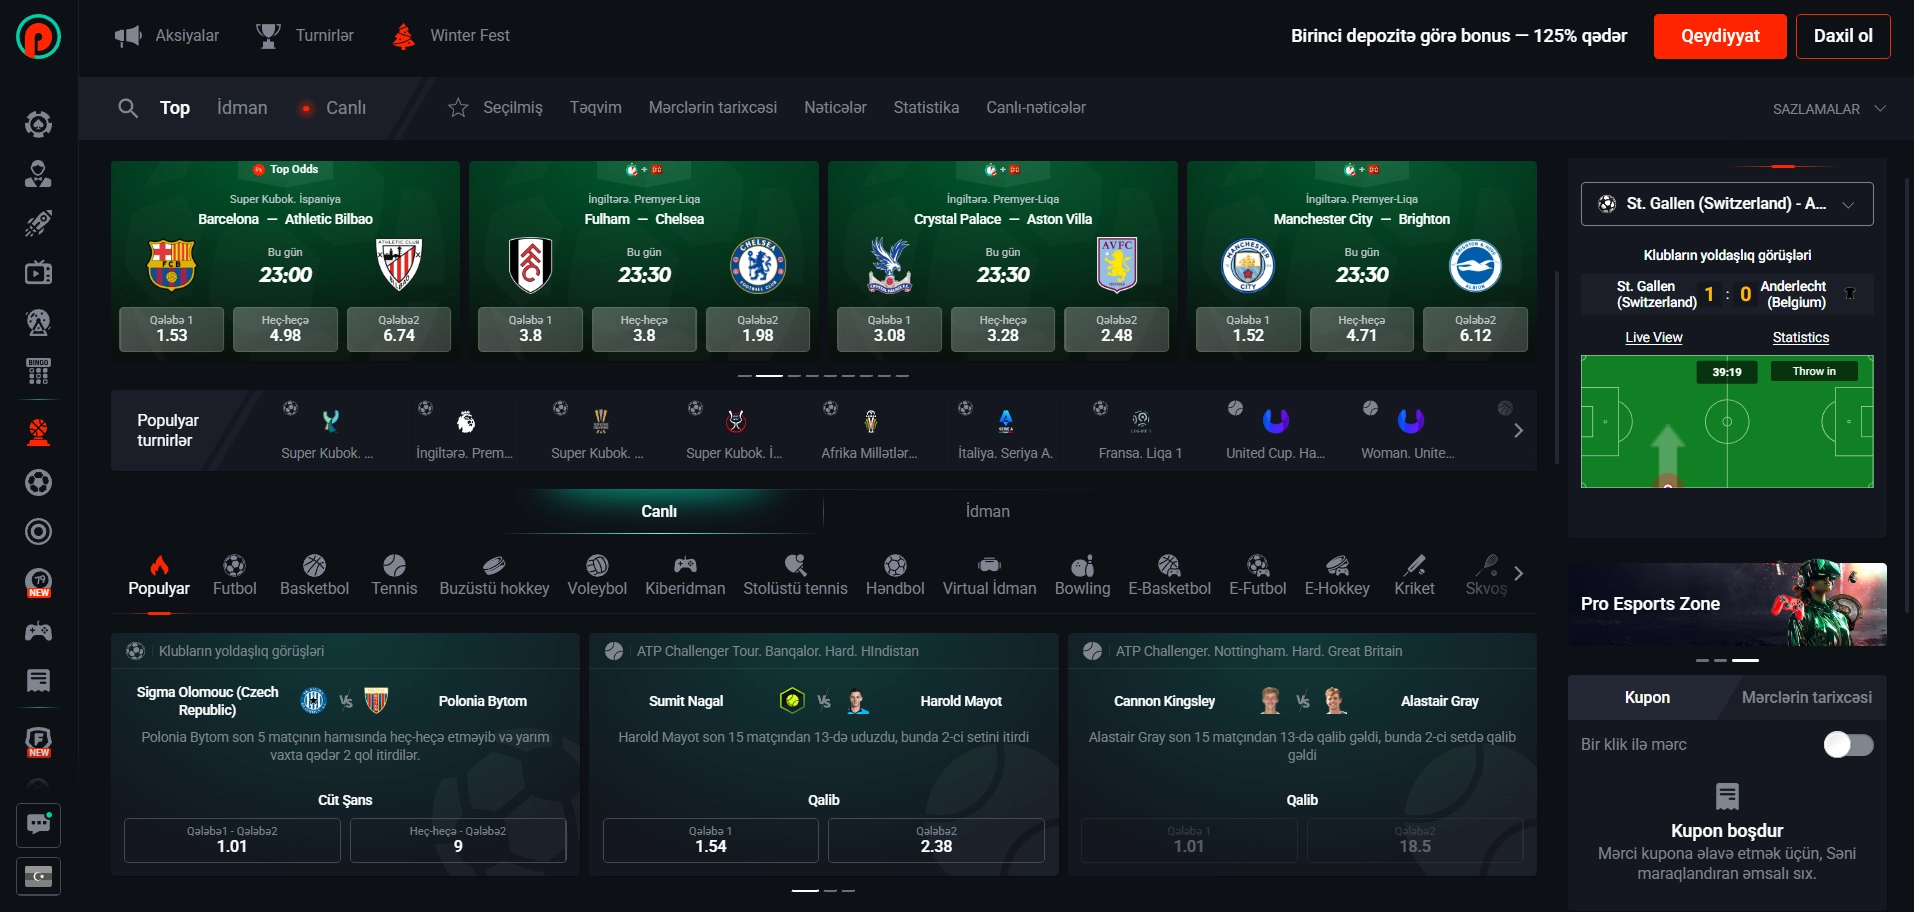Click the Qeydiyyat registration button
1914x912 pixels.
[1719, 36]
